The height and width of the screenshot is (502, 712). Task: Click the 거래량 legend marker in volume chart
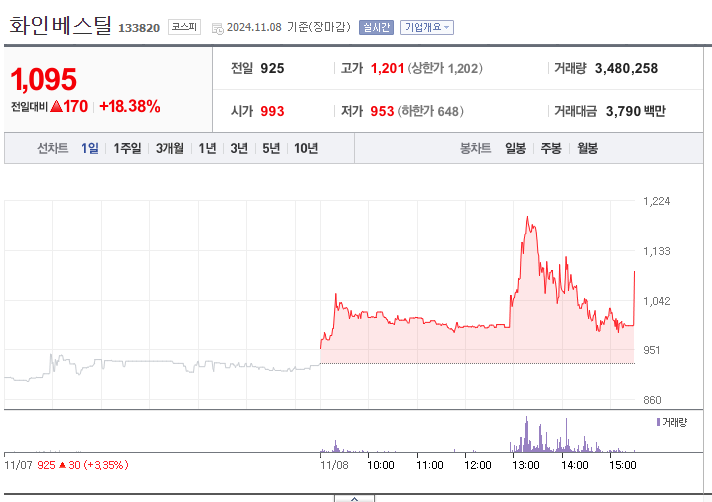coord(658,422)
